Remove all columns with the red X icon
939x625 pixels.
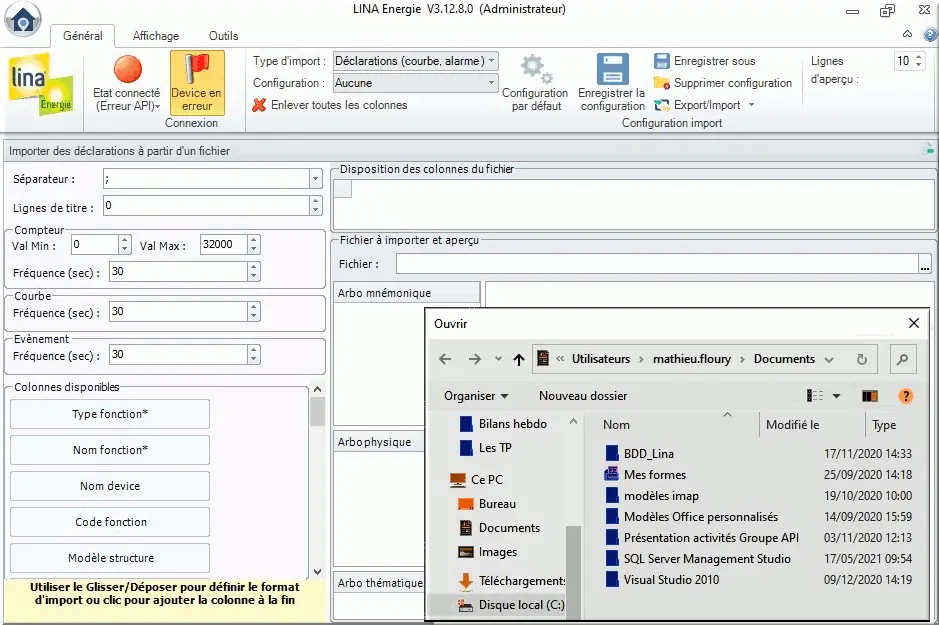point(259,105)
